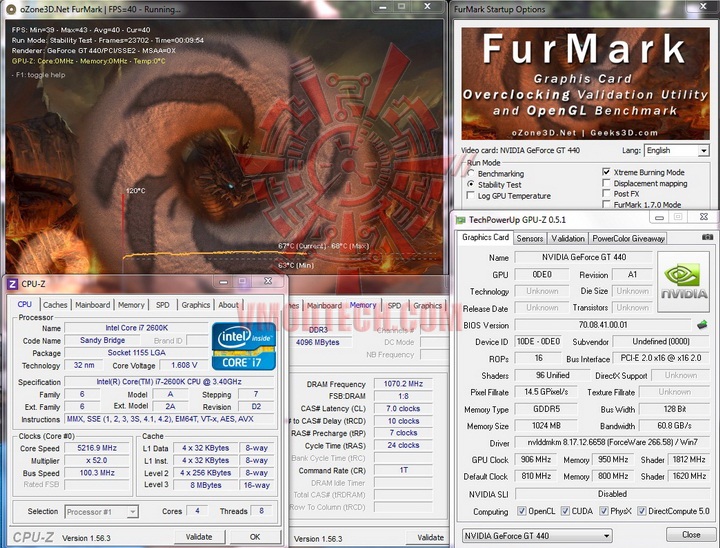Click the BIOS Version field 70.08.41.00.01

pos(602,325)
